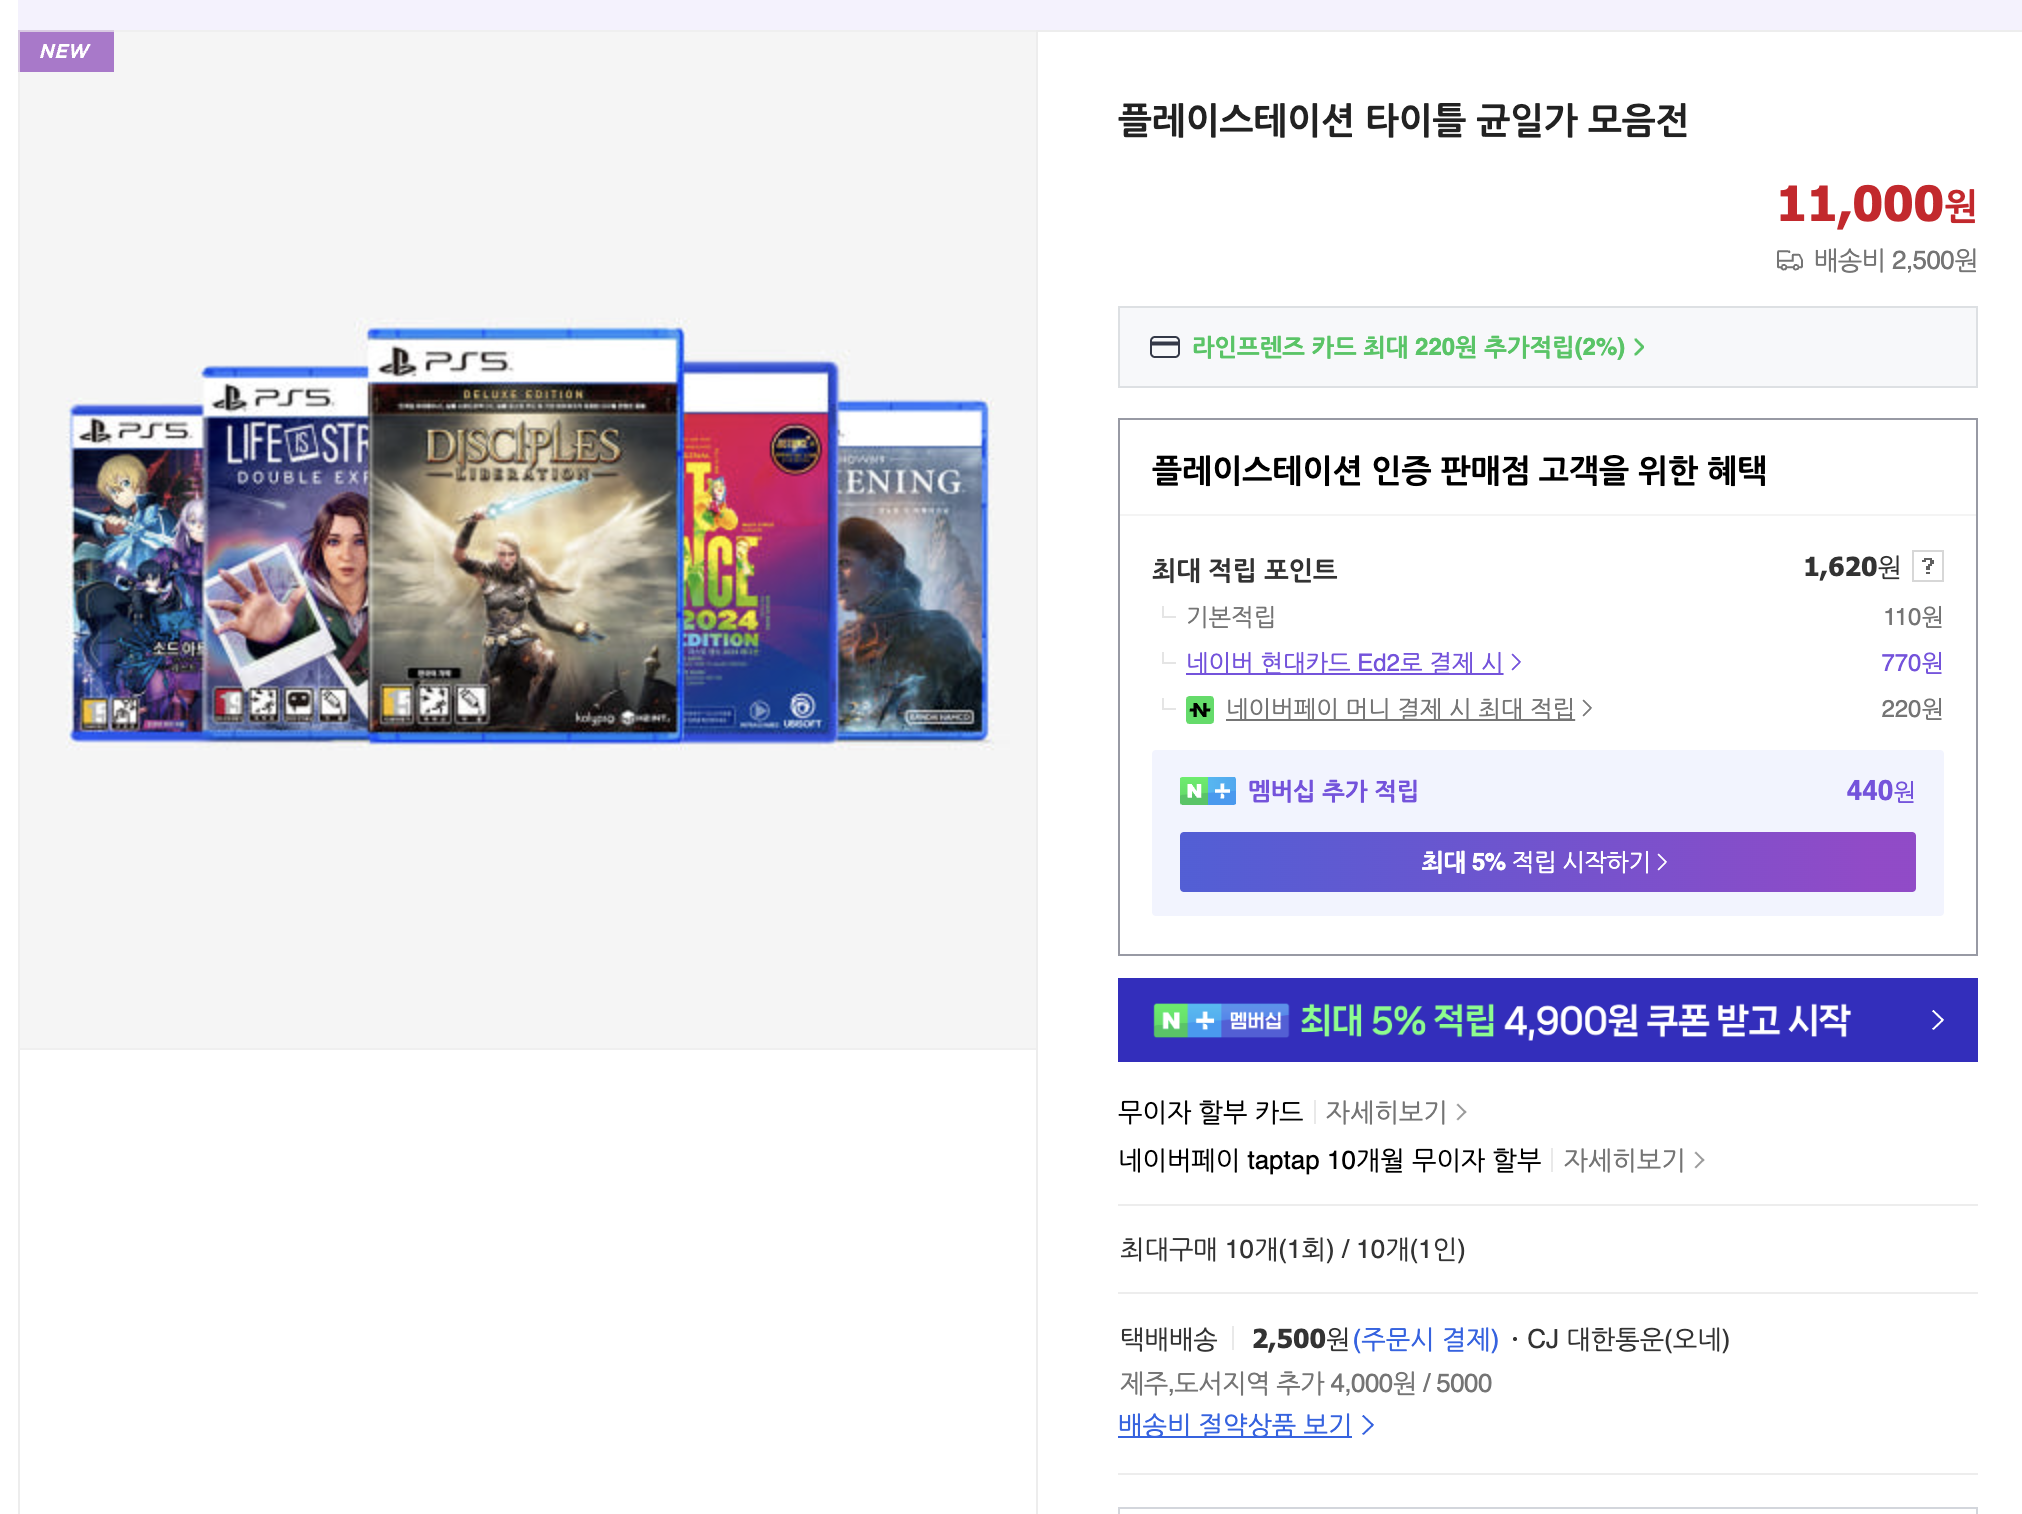Screen dimensions: 2022x1514
Task: Open 무이자 할부 카드 자세히보기
Action: click(1395, 1112)
